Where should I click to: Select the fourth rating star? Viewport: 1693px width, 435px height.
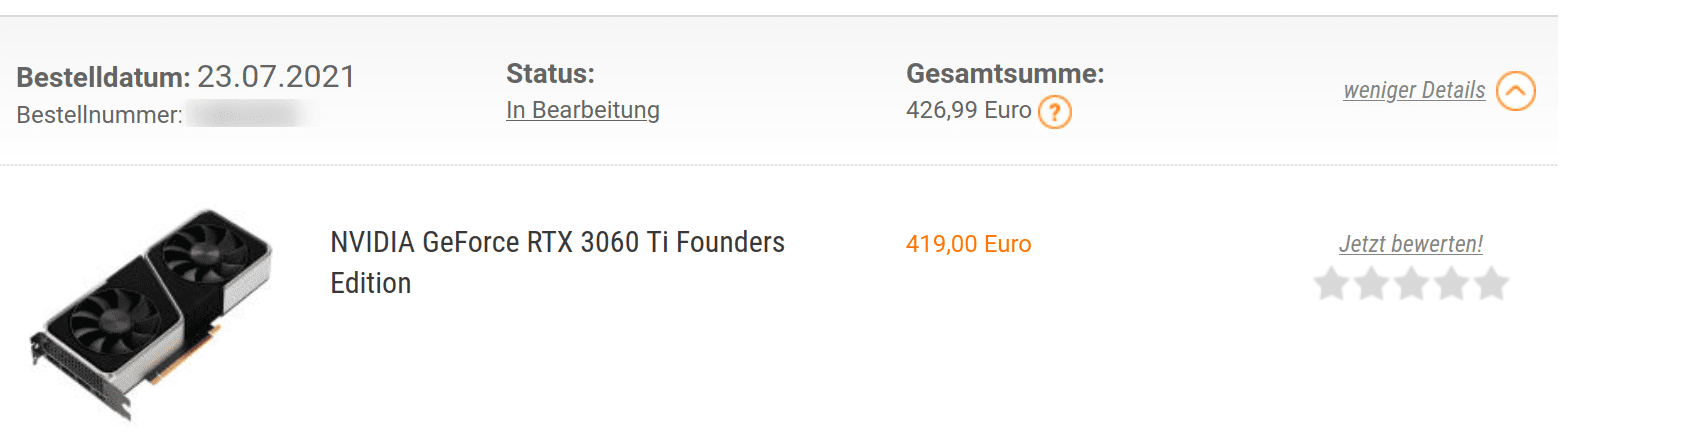tap(1451, 284)
